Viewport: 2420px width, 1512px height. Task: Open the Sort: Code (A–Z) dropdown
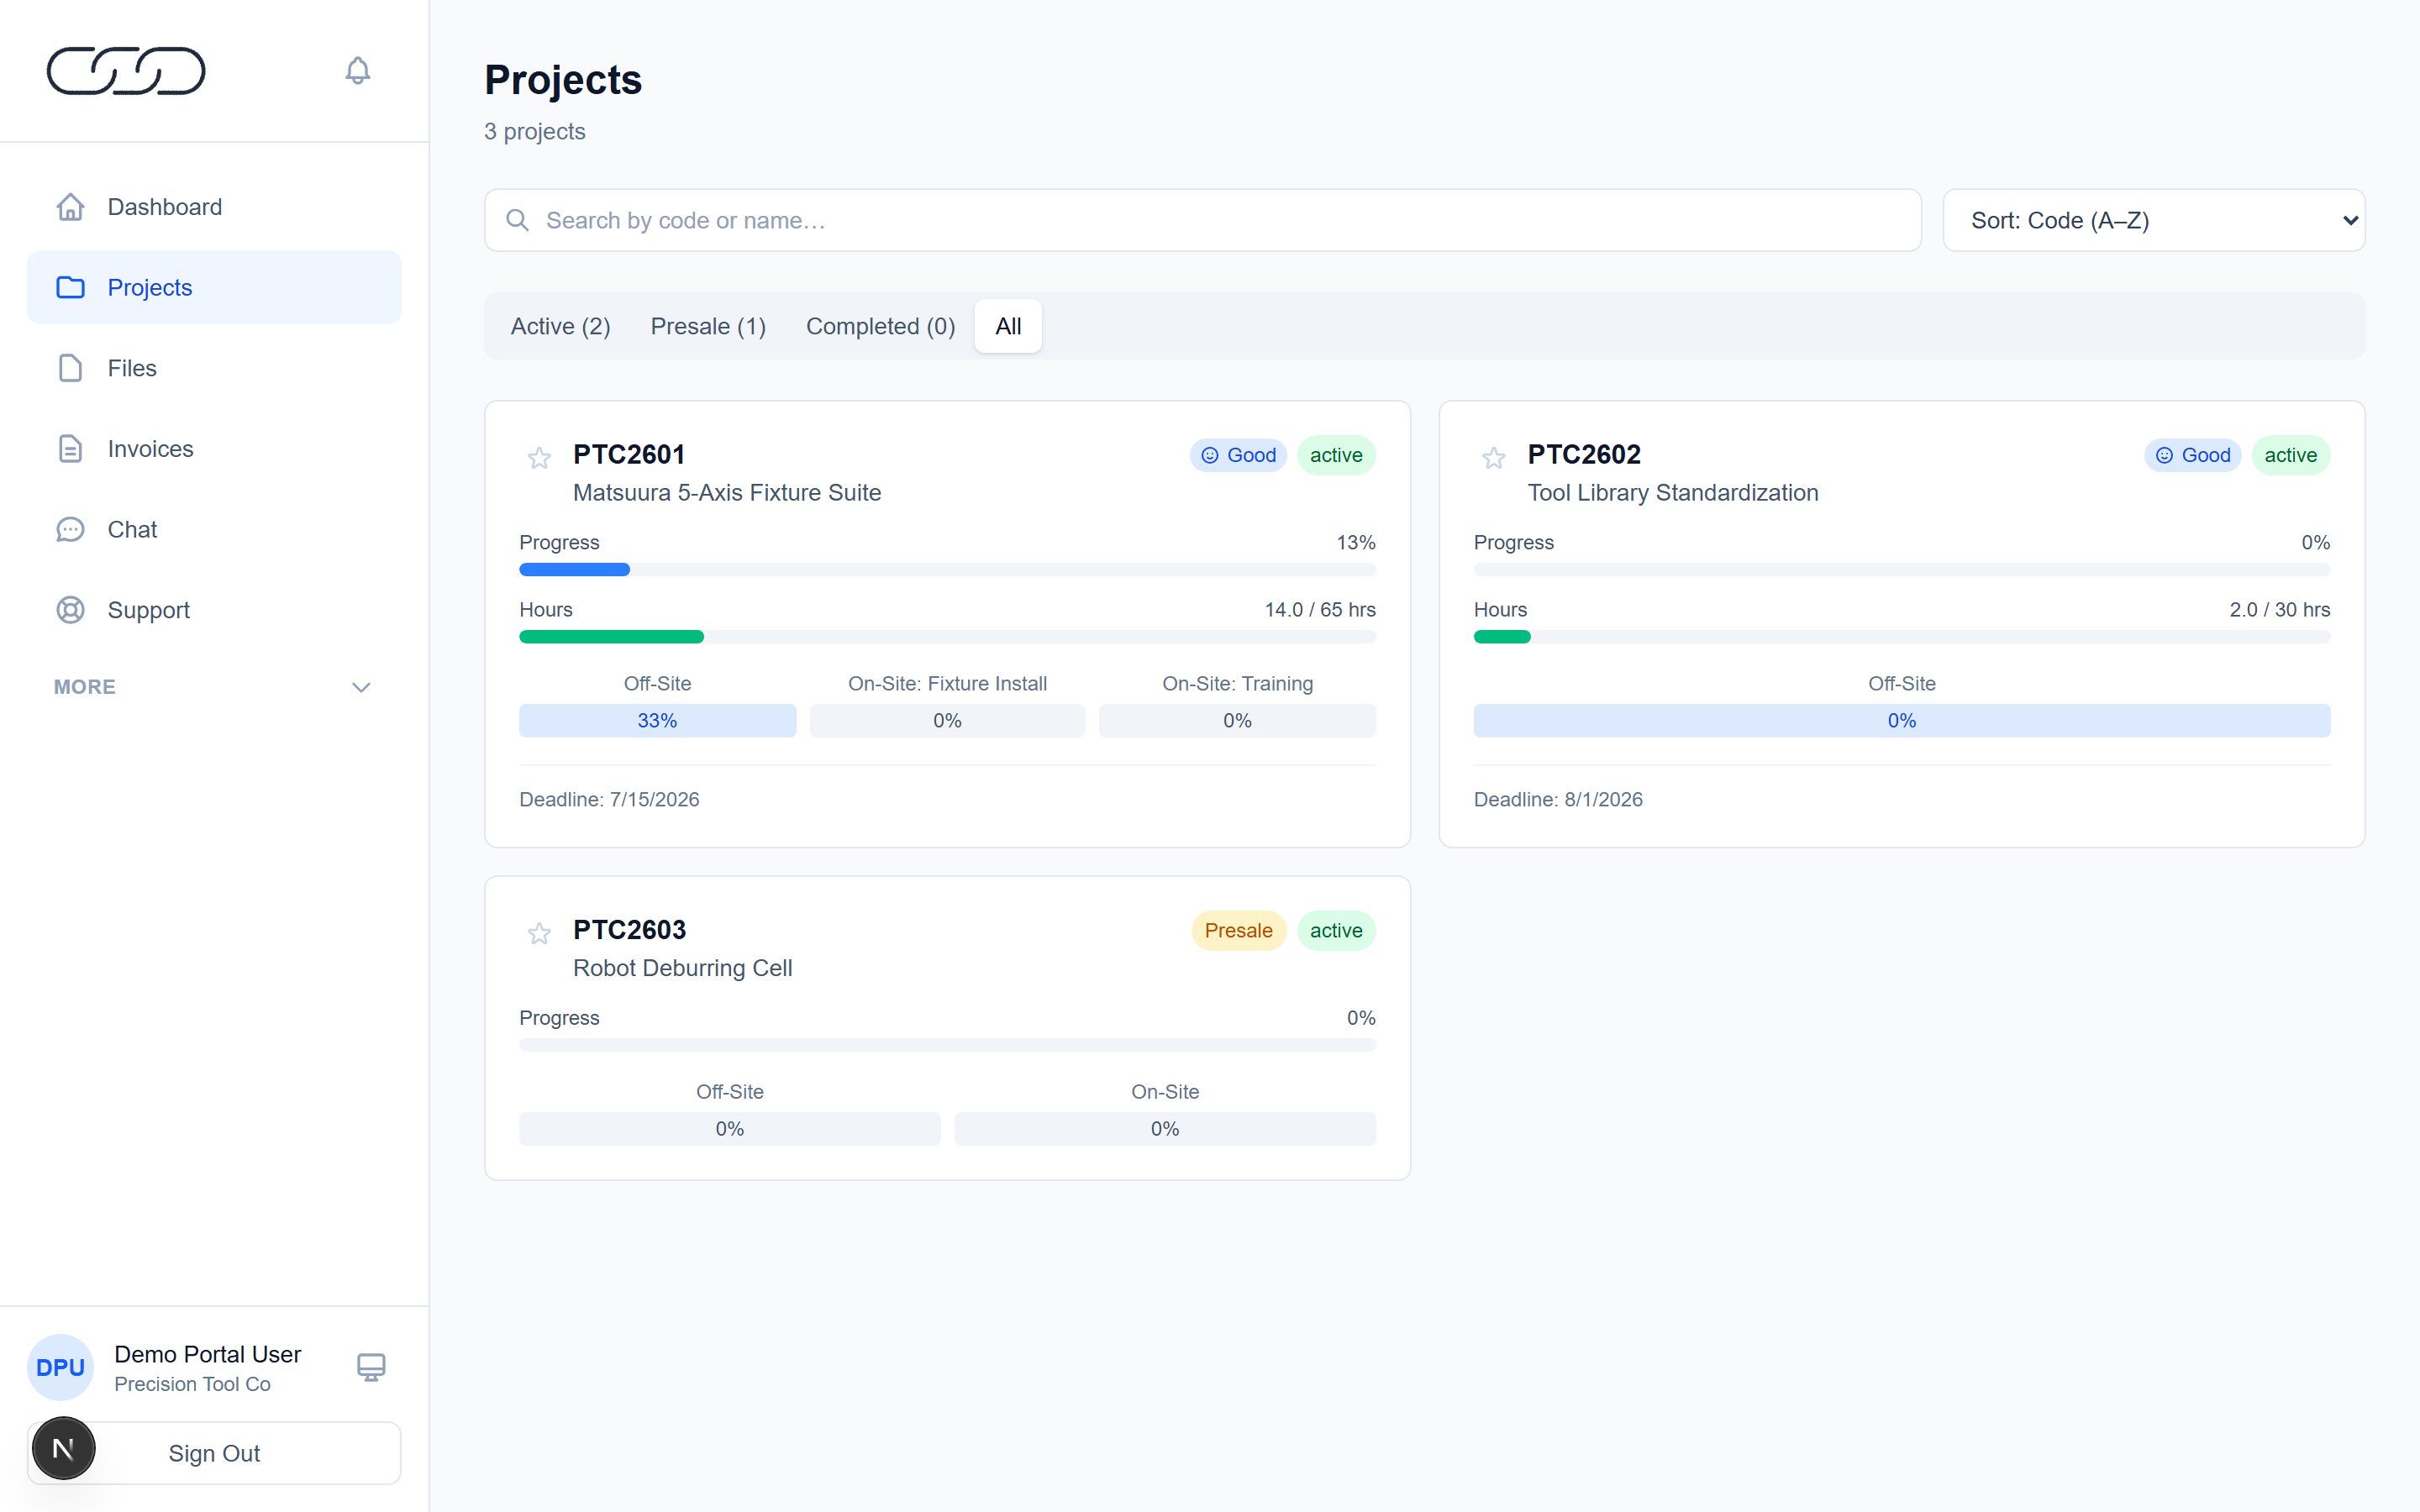coord(2154,220)
